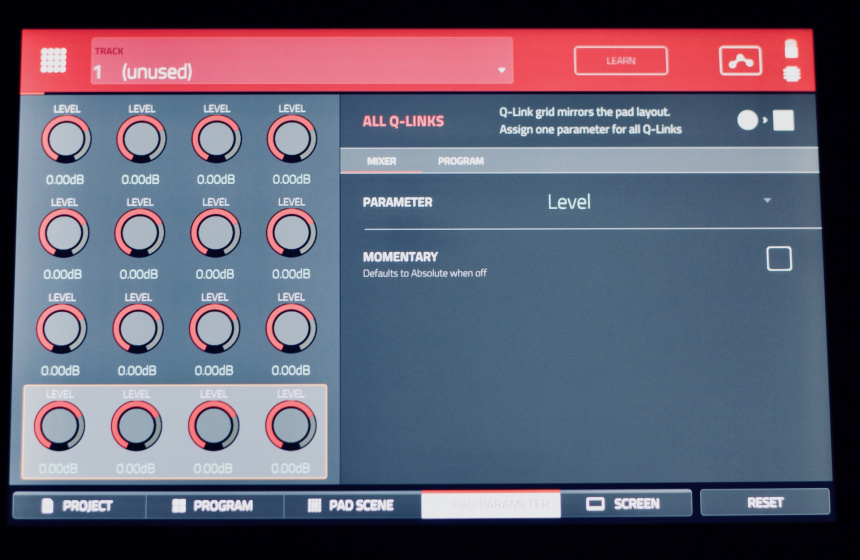Select third row second Level knob
The width and height of the screenshot is (860, 560).
click(138, 329)
